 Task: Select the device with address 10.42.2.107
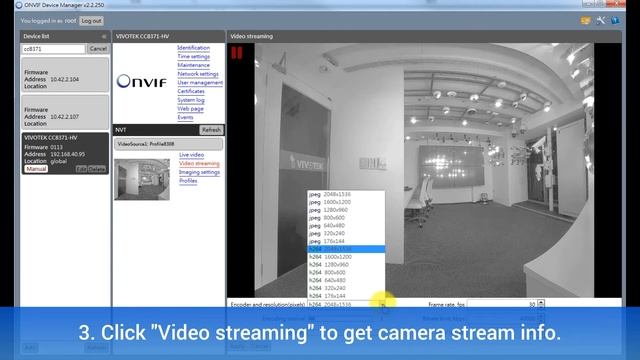(x=65, y=112)
